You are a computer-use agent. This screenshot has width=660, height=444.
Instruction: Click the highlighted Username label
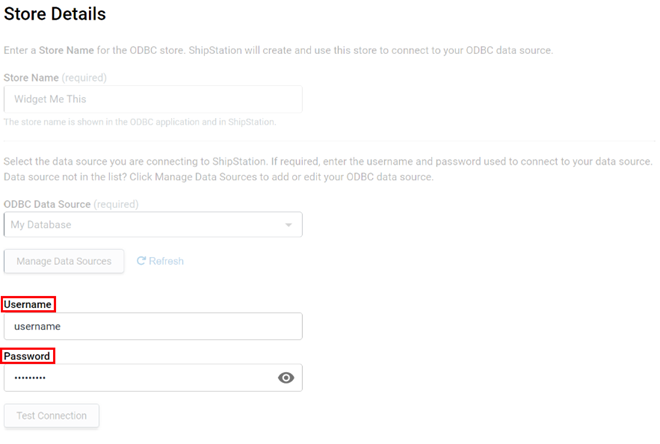pyautogui.click(x=28, y=304)
